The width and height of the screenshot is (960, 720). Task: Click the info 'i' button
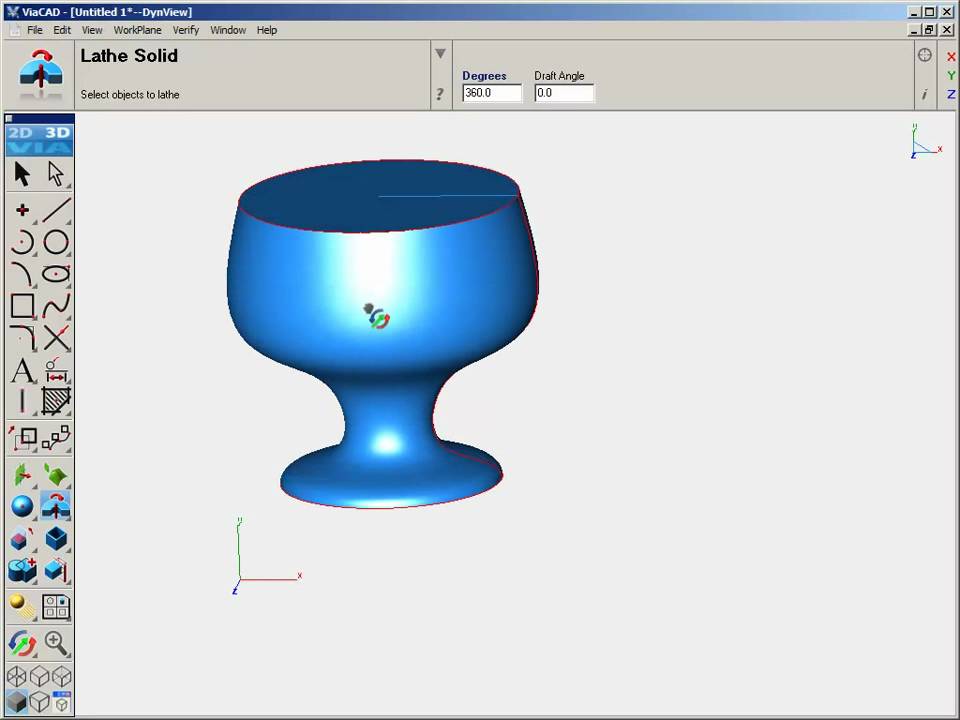(x=924, y=94)
